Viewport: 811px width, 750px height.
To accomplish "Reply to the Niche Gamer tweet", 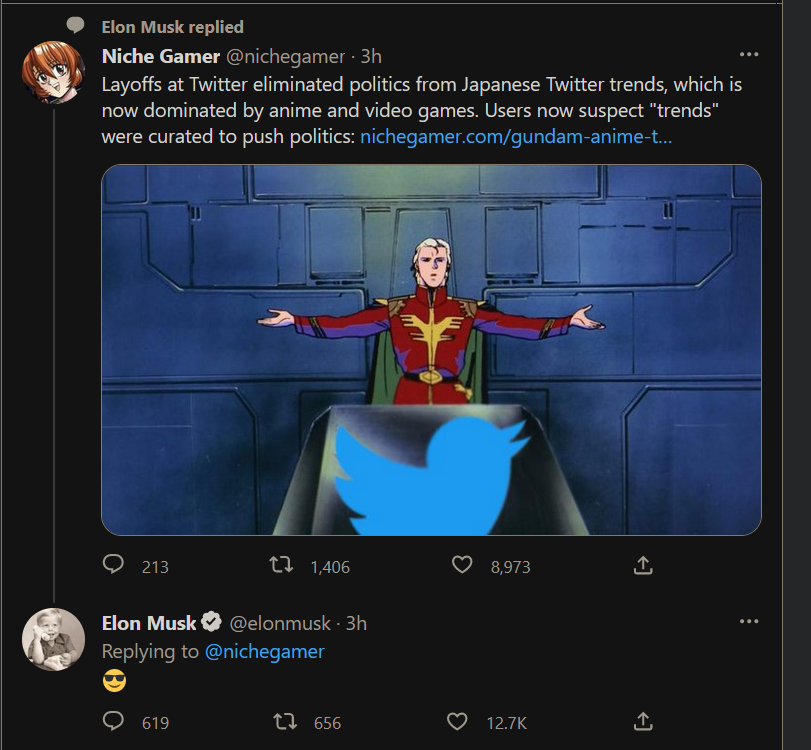I will pos(113,564).
